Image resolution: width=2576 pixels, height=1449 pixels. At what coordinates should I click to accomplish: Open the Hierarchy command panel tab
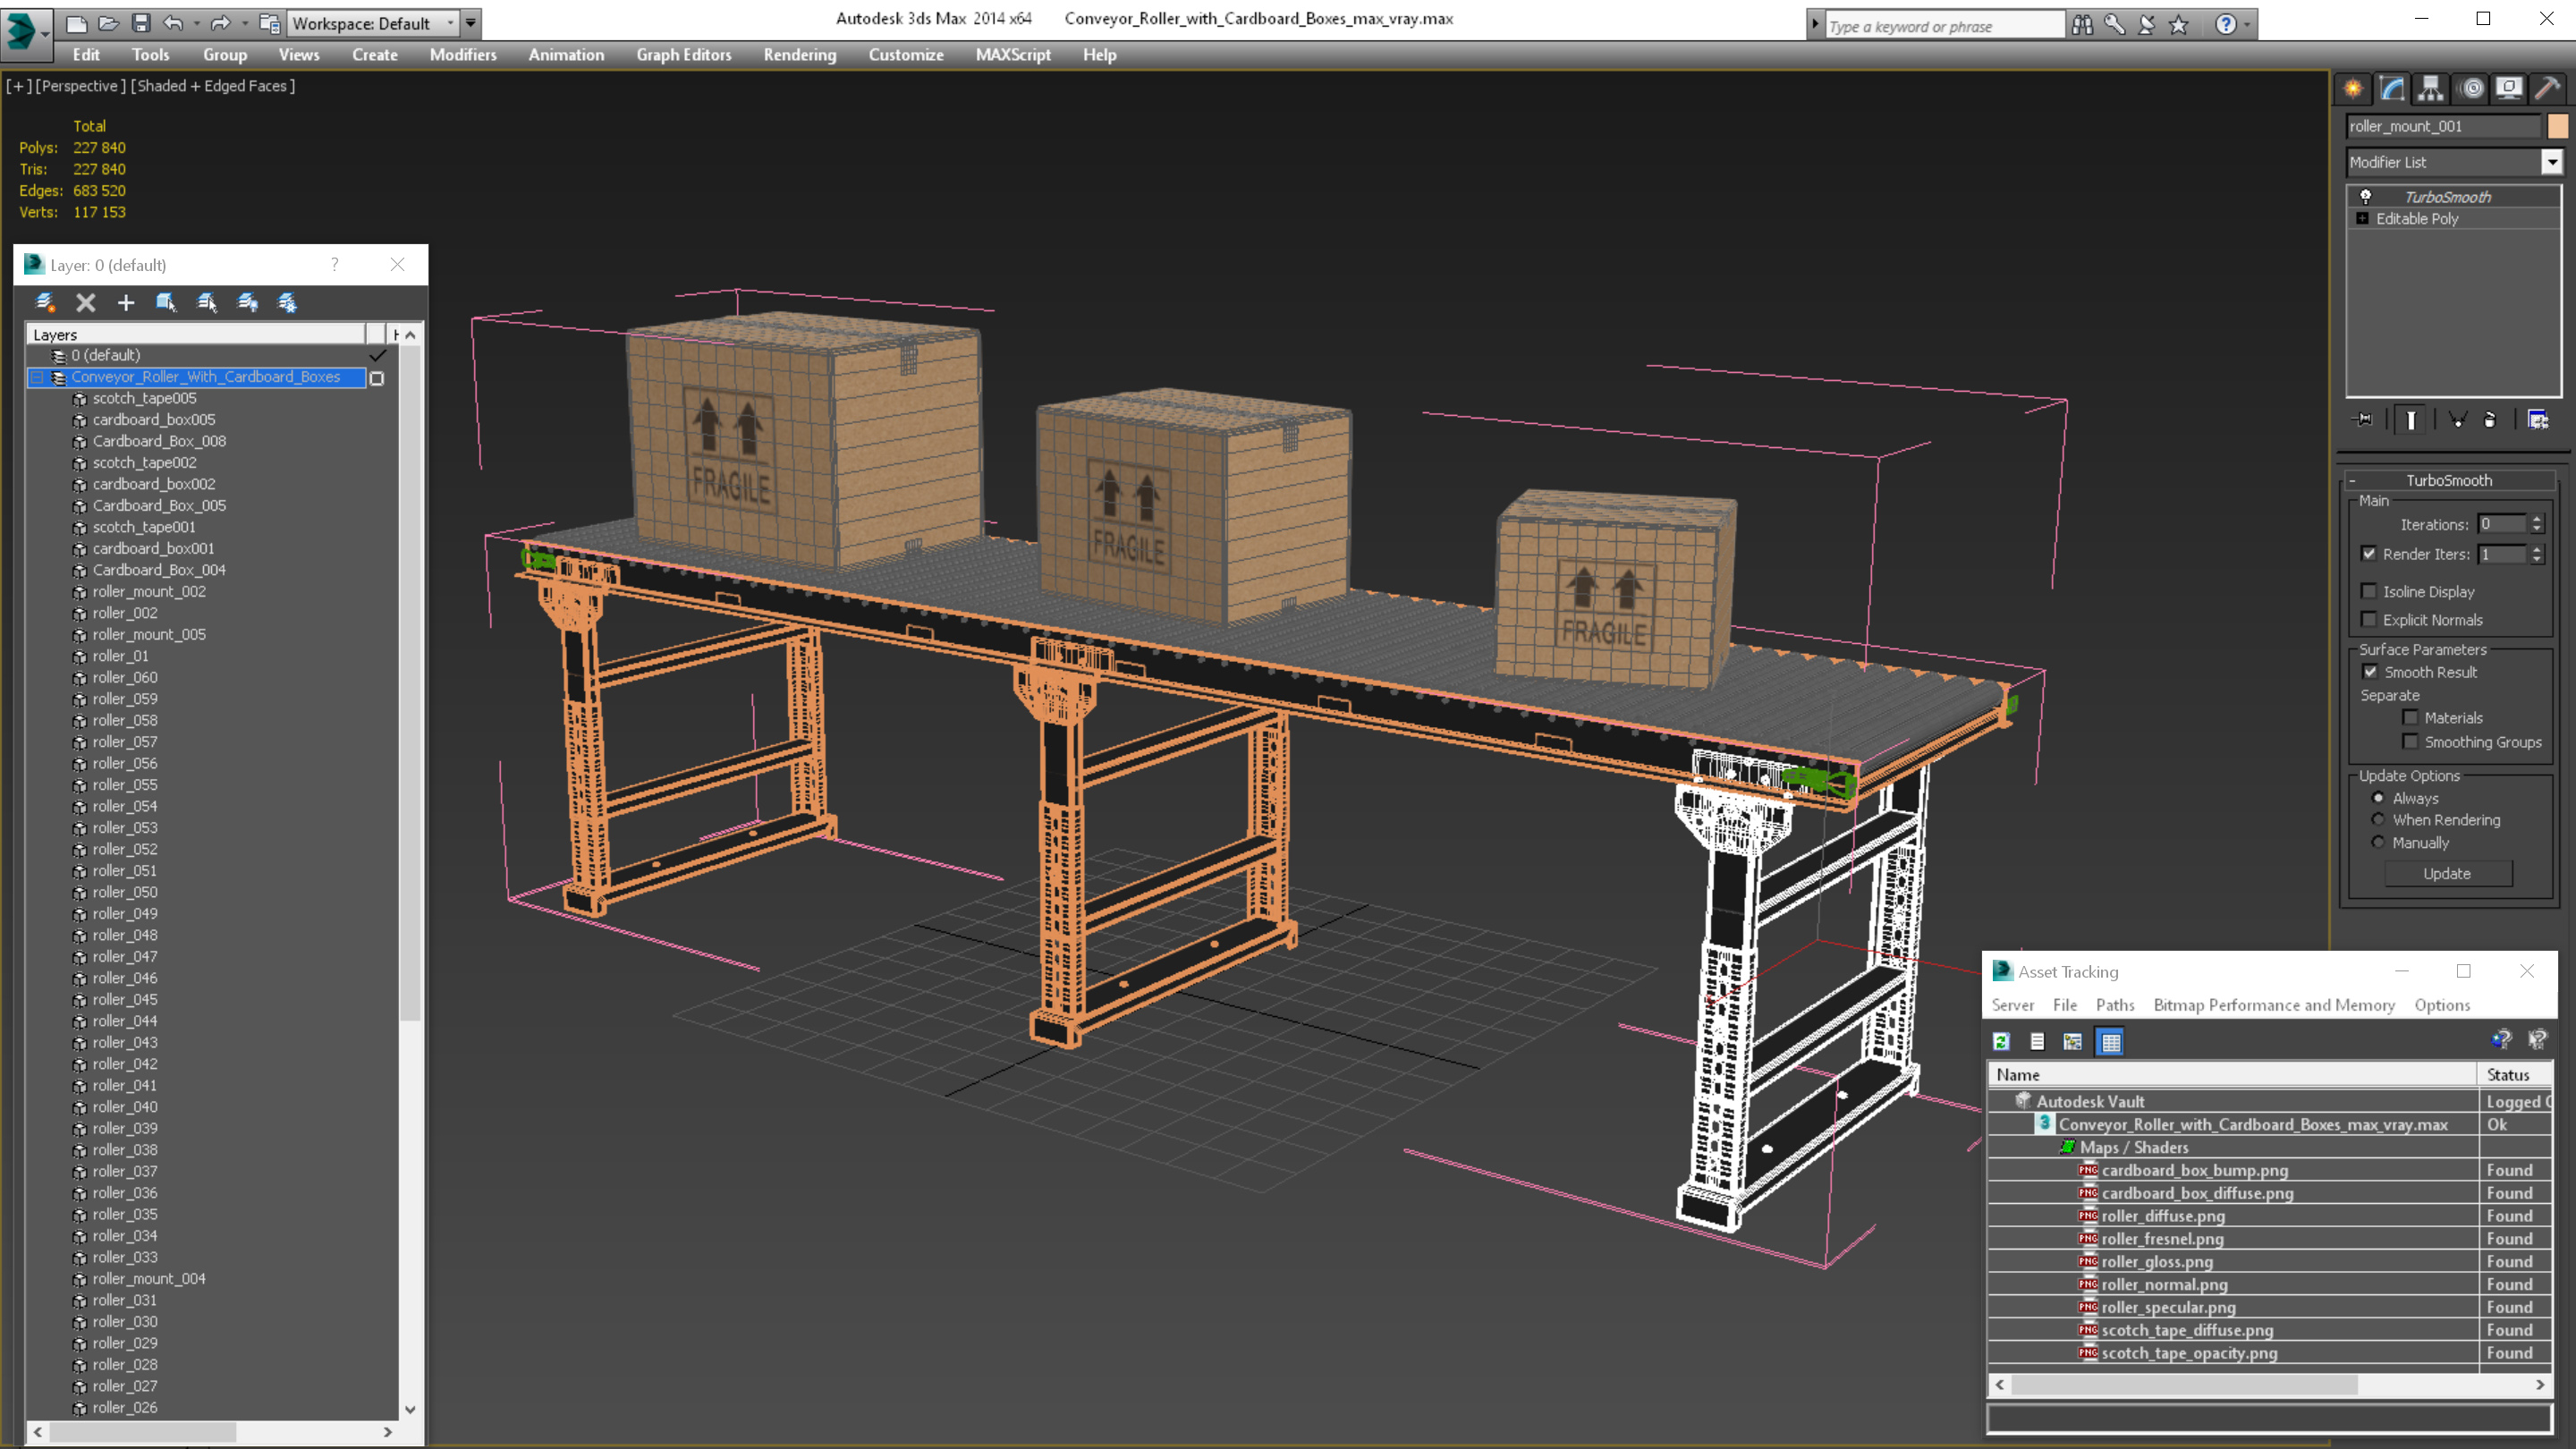click(2430, 89)
